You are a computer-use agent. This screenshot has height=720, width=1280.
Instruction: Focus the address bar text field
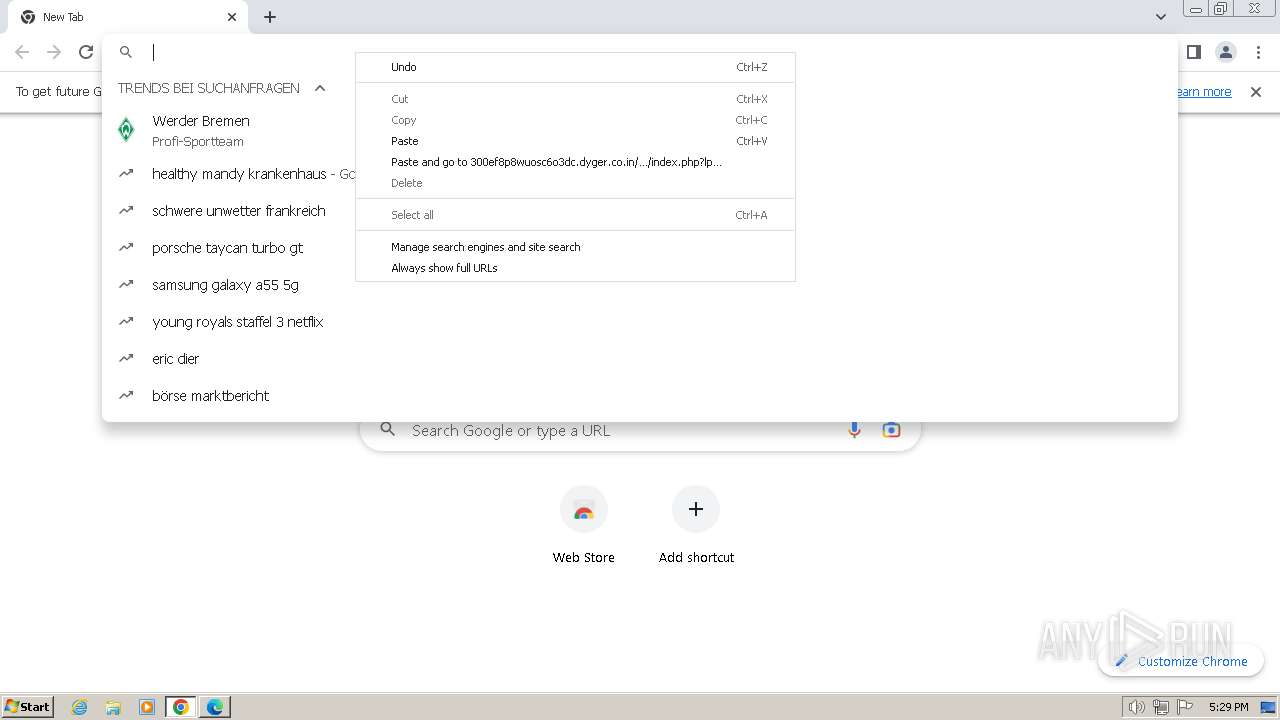click(640, 52)
